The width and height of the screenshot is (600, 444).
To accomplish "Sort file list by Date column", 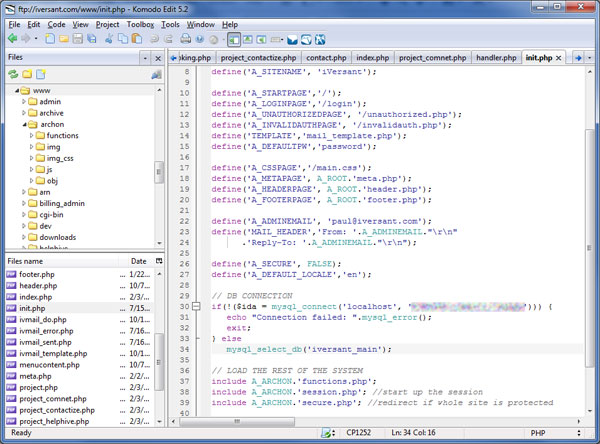I will pyautogui.click(x=139, y=261).
